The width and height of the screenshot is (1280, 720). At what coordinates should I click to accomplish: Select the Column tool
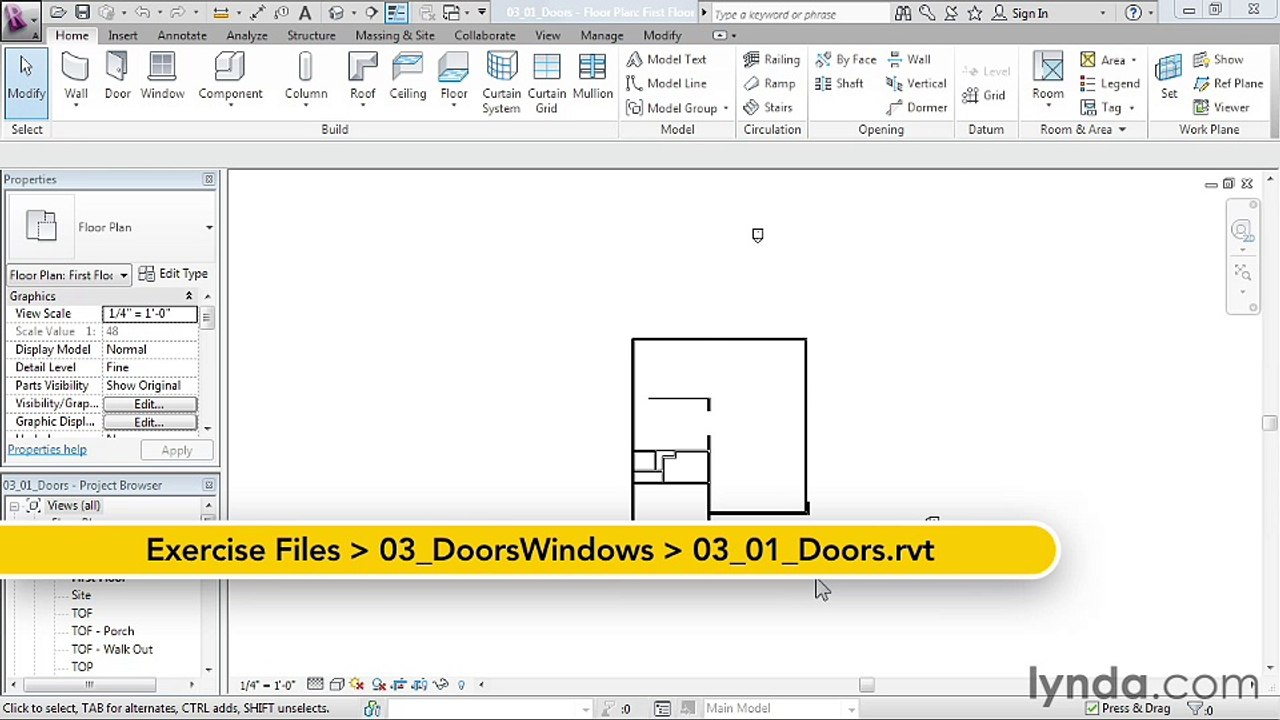305,78
